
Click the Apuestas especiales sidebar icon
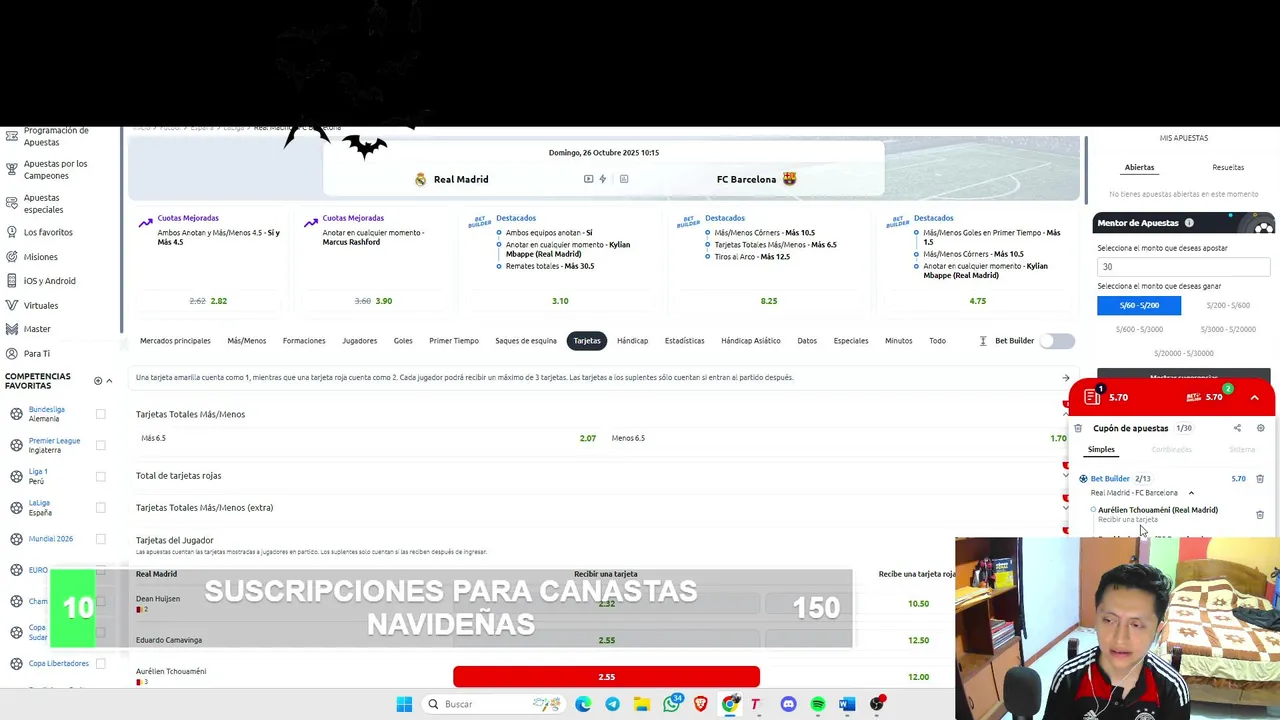pos(12,204)
